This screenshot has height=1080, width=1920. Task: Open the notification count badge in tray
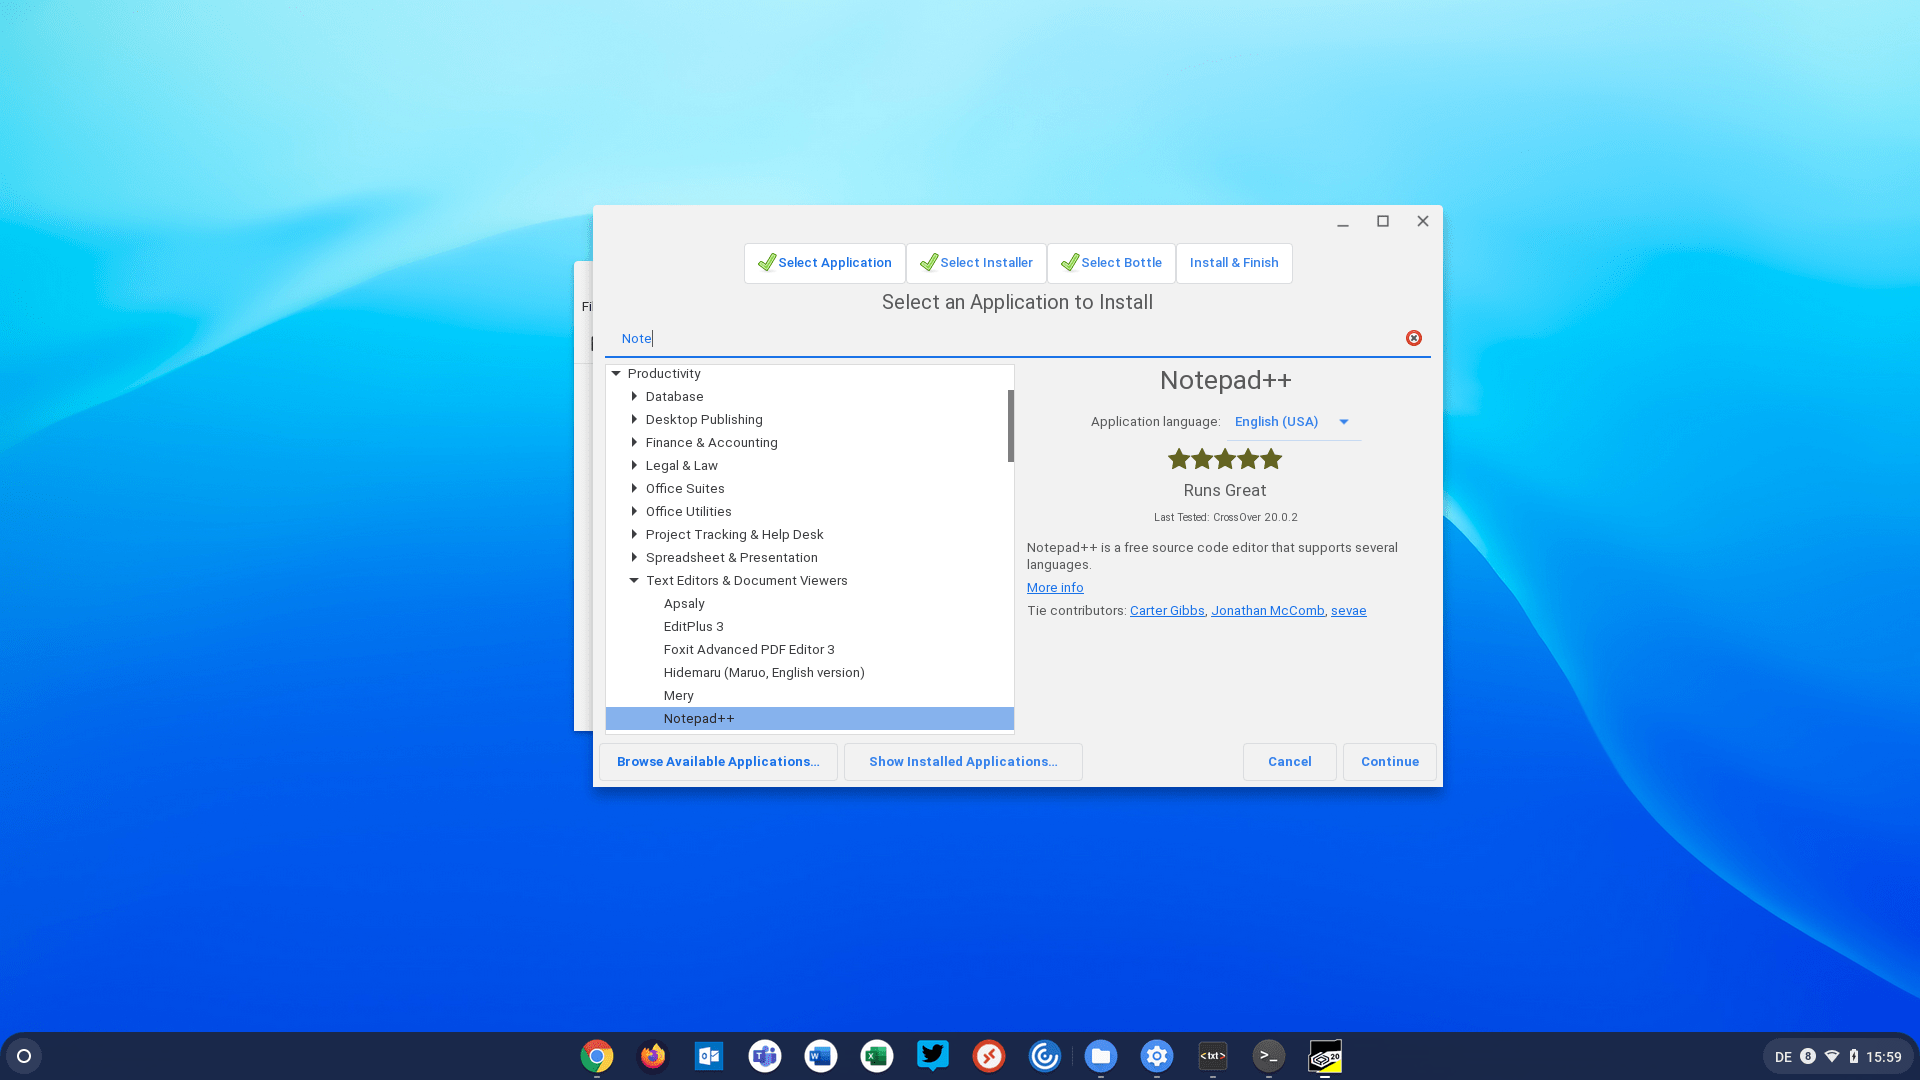(1808, 1056)
